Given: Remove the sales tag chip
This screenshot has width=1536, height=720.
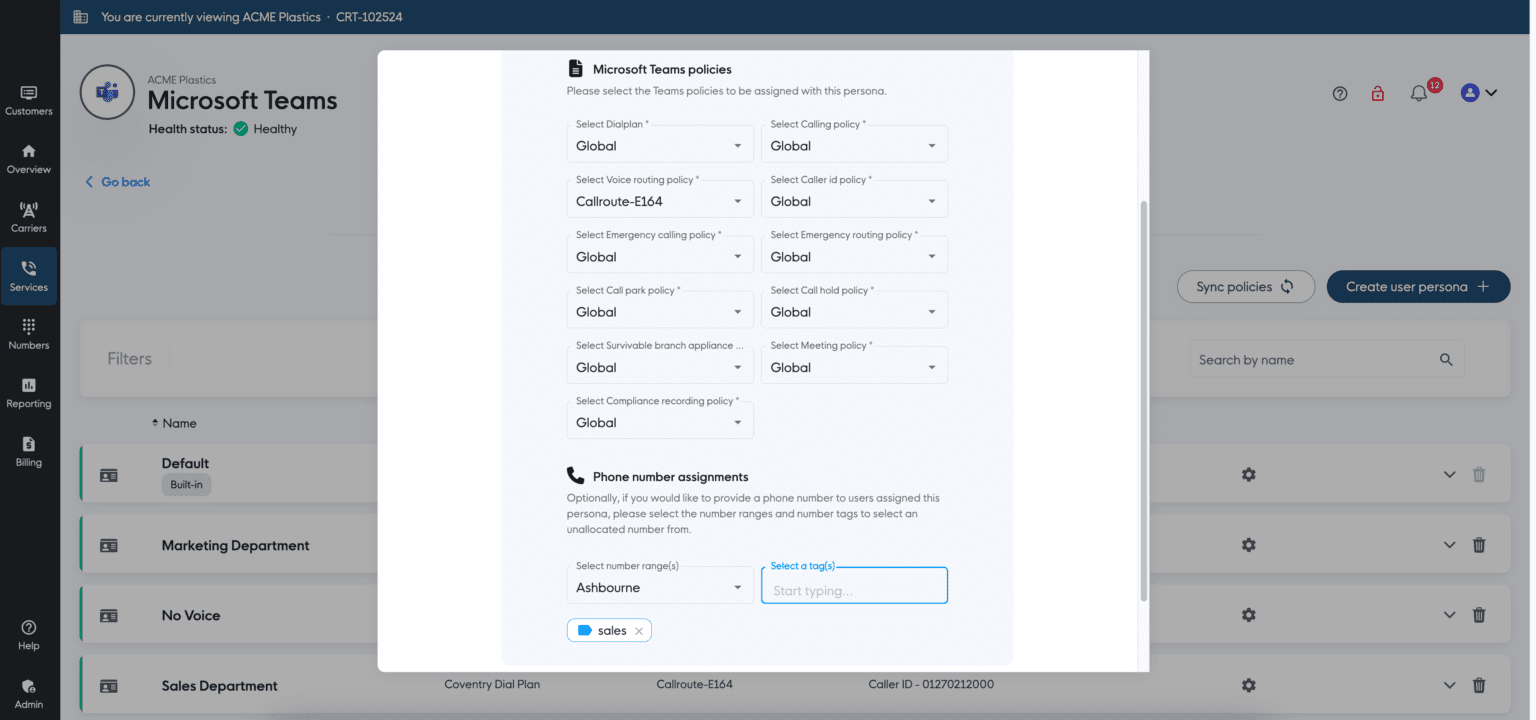Looking at the screenshot, I should [639, 630].
